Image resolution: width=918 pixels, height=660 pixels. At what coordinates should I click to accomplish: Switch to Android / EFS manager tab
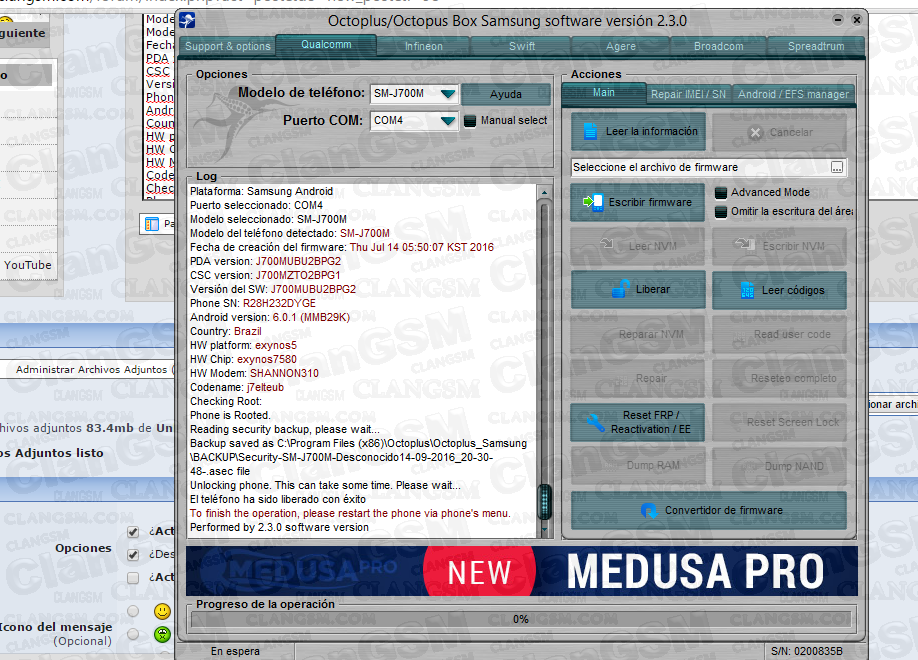tap(793, 94)
